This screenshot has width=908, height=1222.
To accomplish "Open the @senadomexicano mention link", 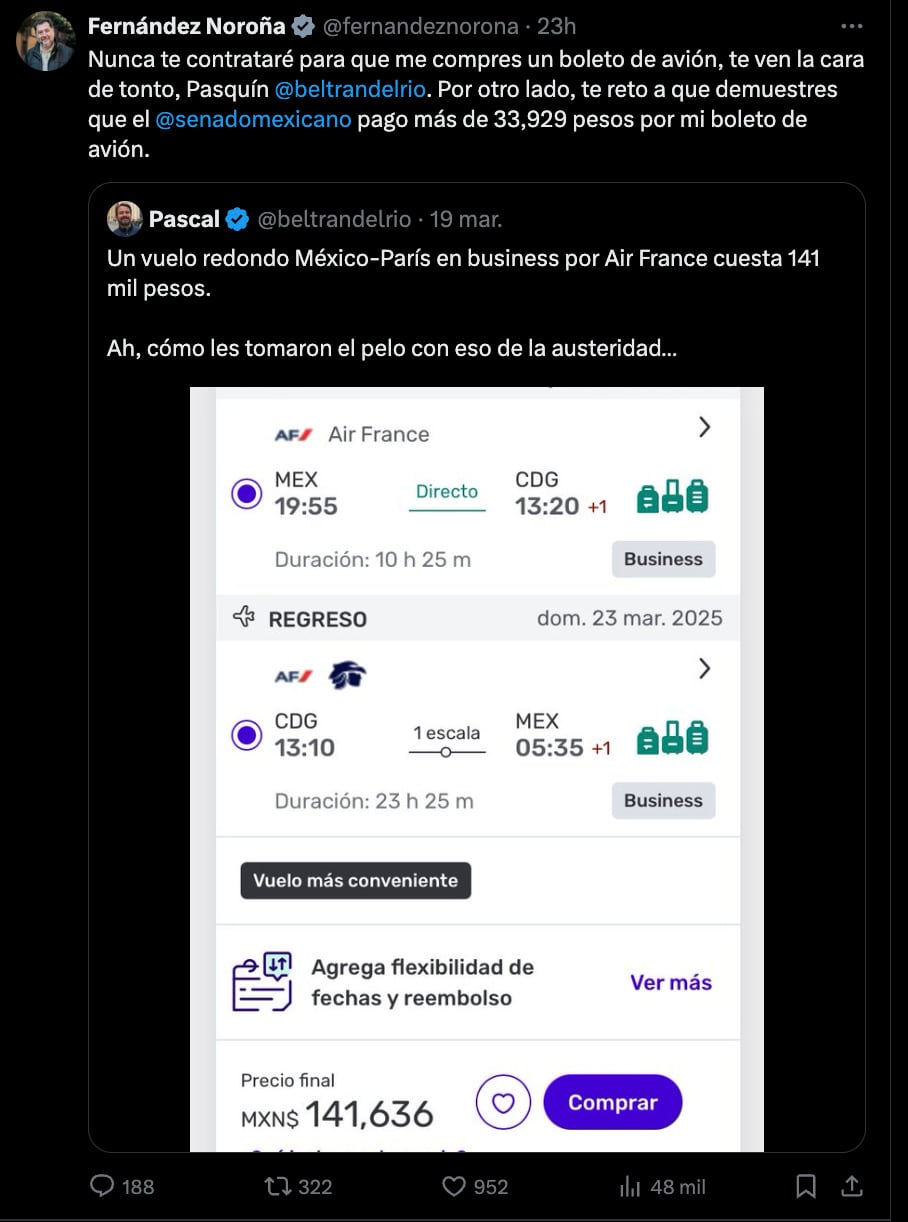I will [254, 120].
